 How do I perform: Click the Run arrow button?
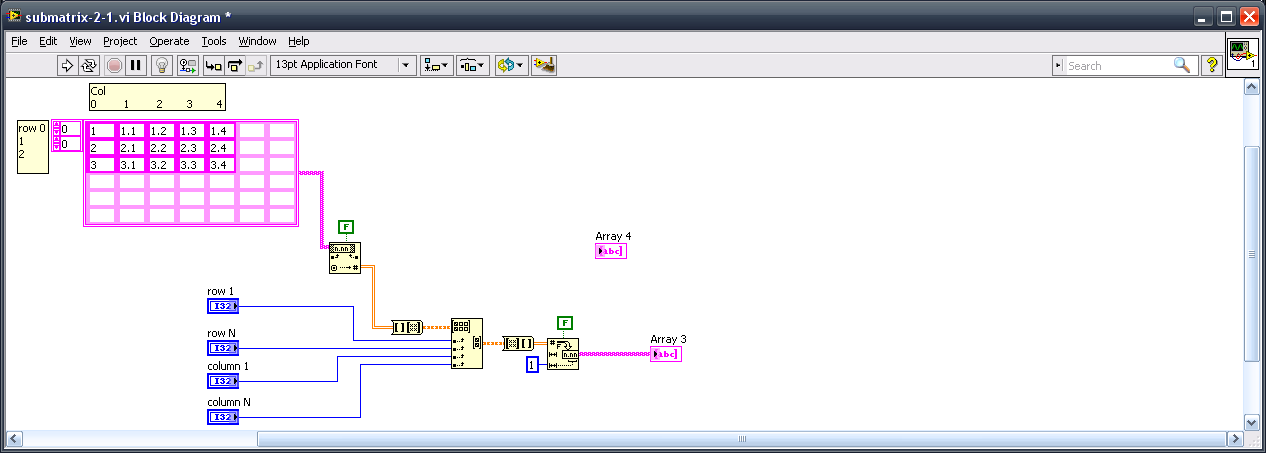click(68, 65)
